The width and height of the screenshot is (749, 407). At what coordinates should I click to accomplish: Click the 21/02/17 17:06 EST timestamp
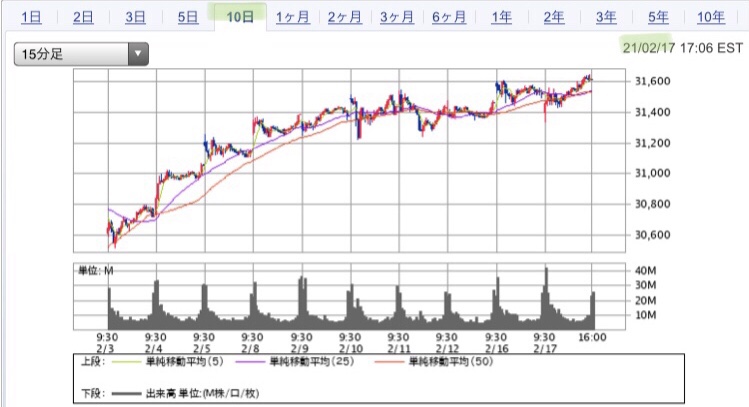[x=683, y=48]
